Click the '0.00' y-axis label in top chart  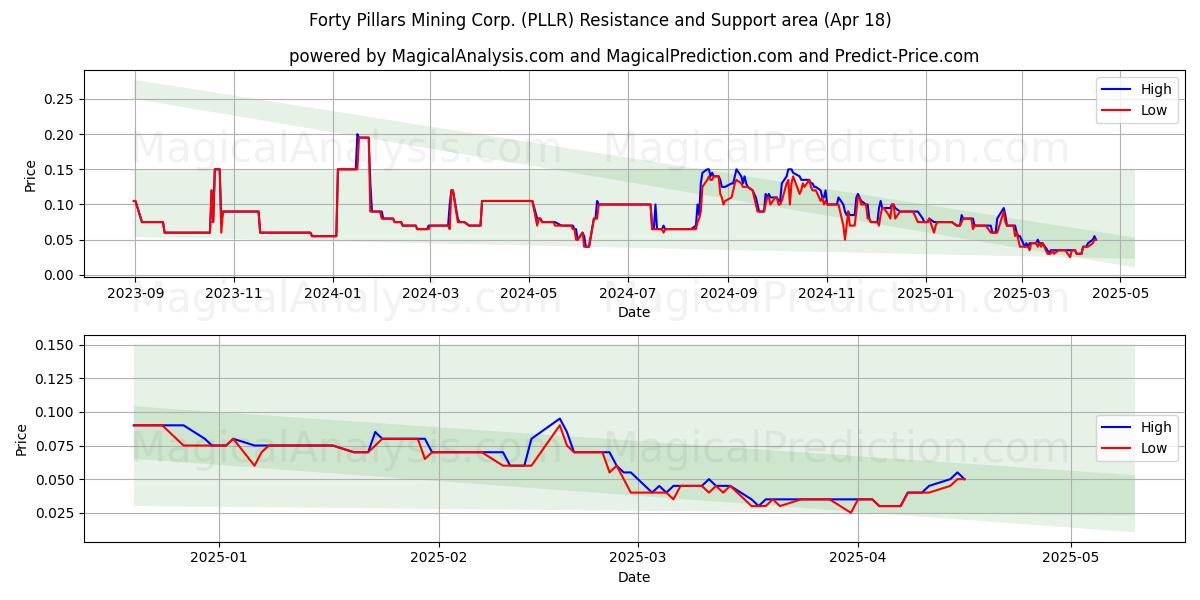click(60, 275)
